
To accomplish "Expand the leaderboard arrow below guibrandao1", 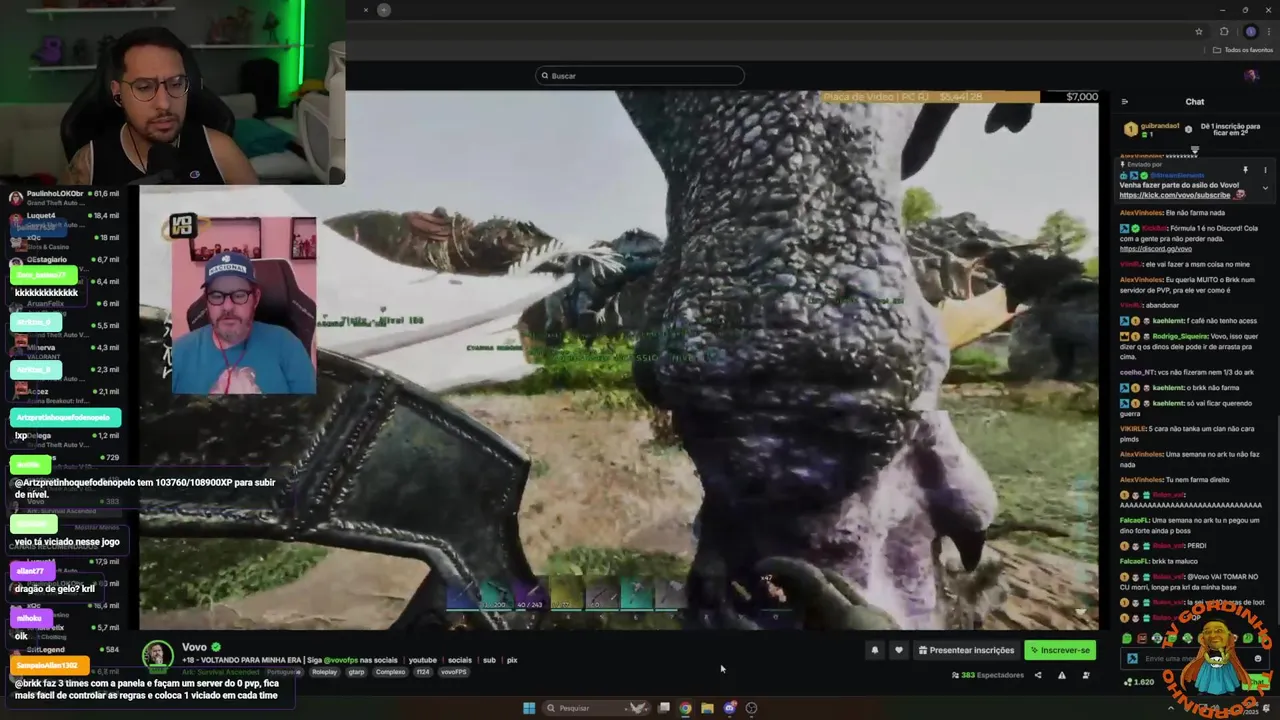I will click(x=1194, y=150).
